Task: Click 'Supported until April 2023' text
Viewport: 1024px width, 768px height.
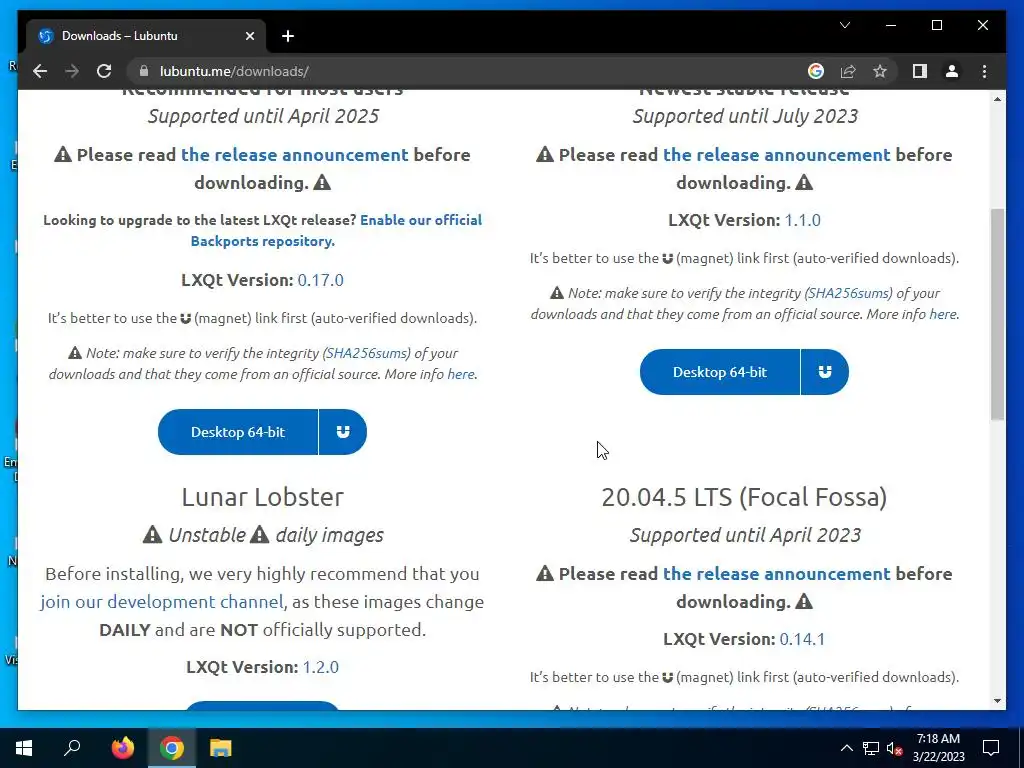Action: pos(745,535)
